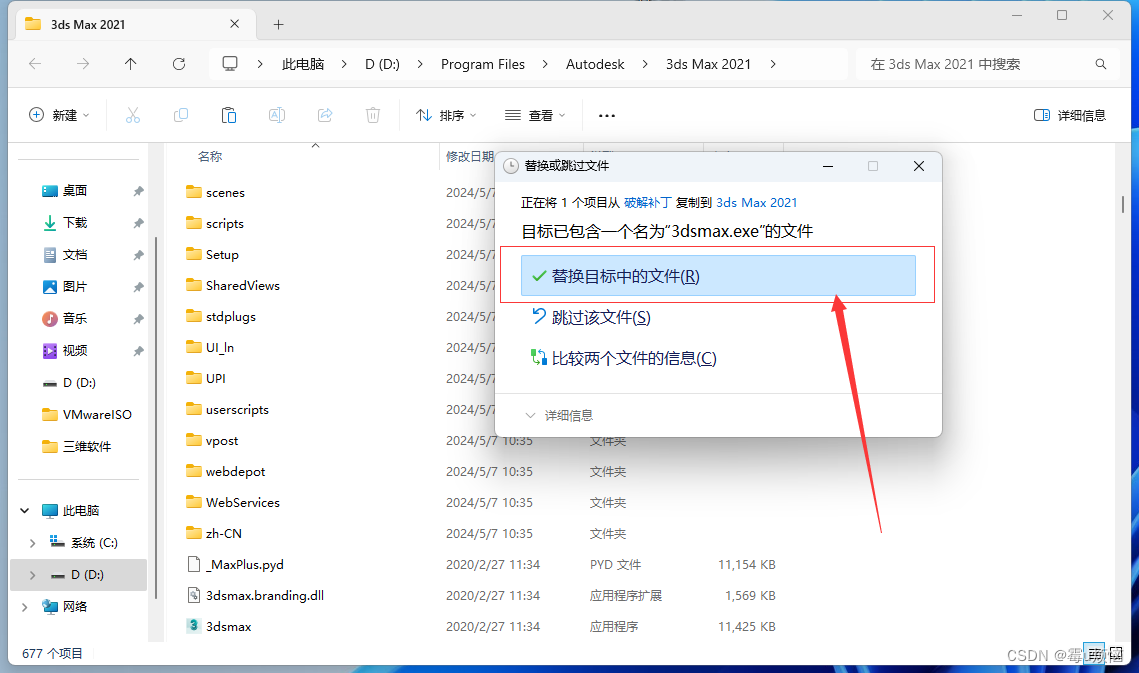This screenshot has height=673, width=1139.
Task: Choose 跳过该文件(S)
Action: coord(601,317)
